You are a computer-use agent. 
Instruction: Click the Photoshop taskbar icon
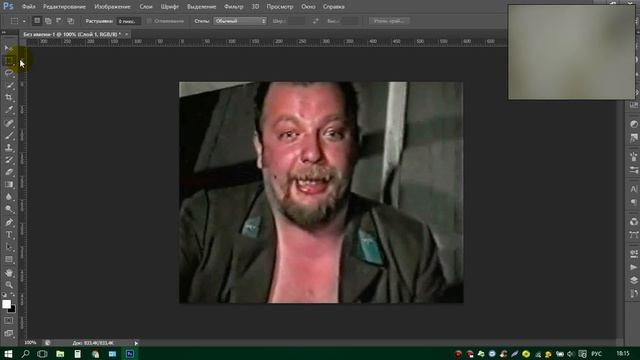(130, 353)
